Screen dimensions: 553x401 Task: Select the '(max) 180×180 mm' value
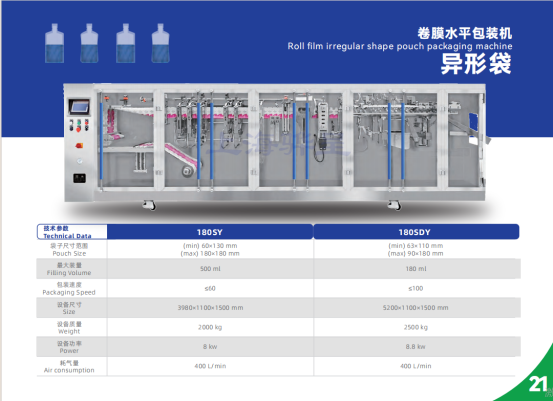(210, 254)
